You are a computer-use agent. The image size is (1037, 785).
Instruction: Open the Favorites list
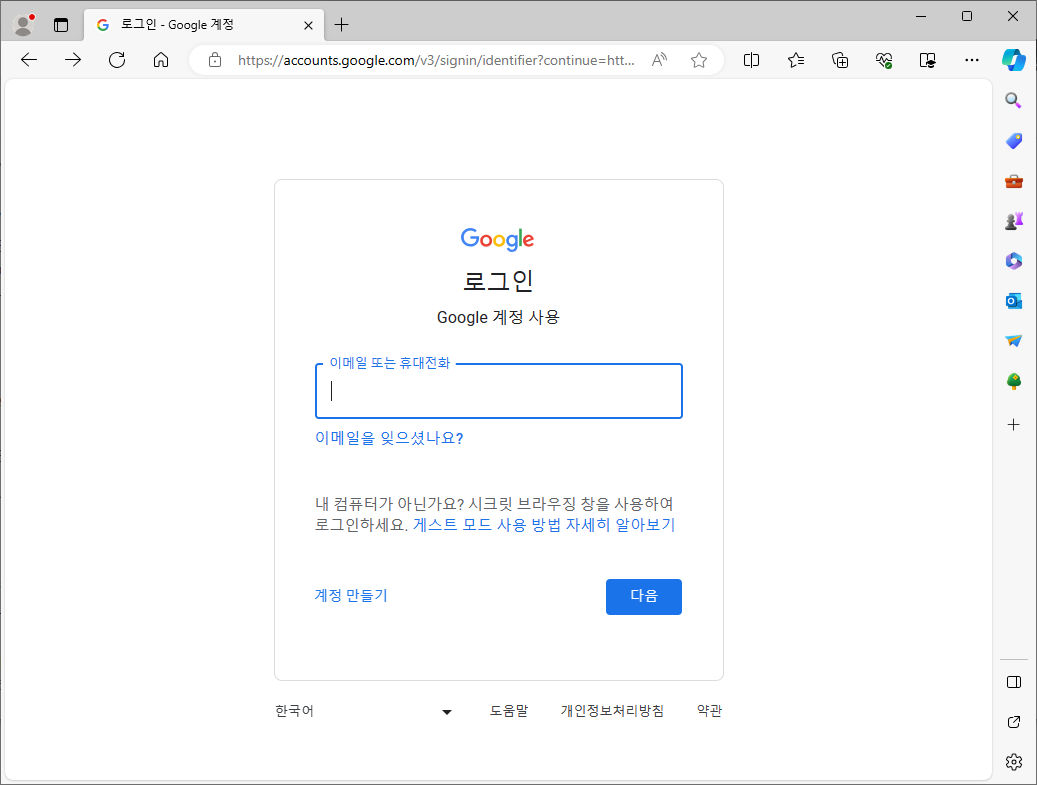pos(796,60)
